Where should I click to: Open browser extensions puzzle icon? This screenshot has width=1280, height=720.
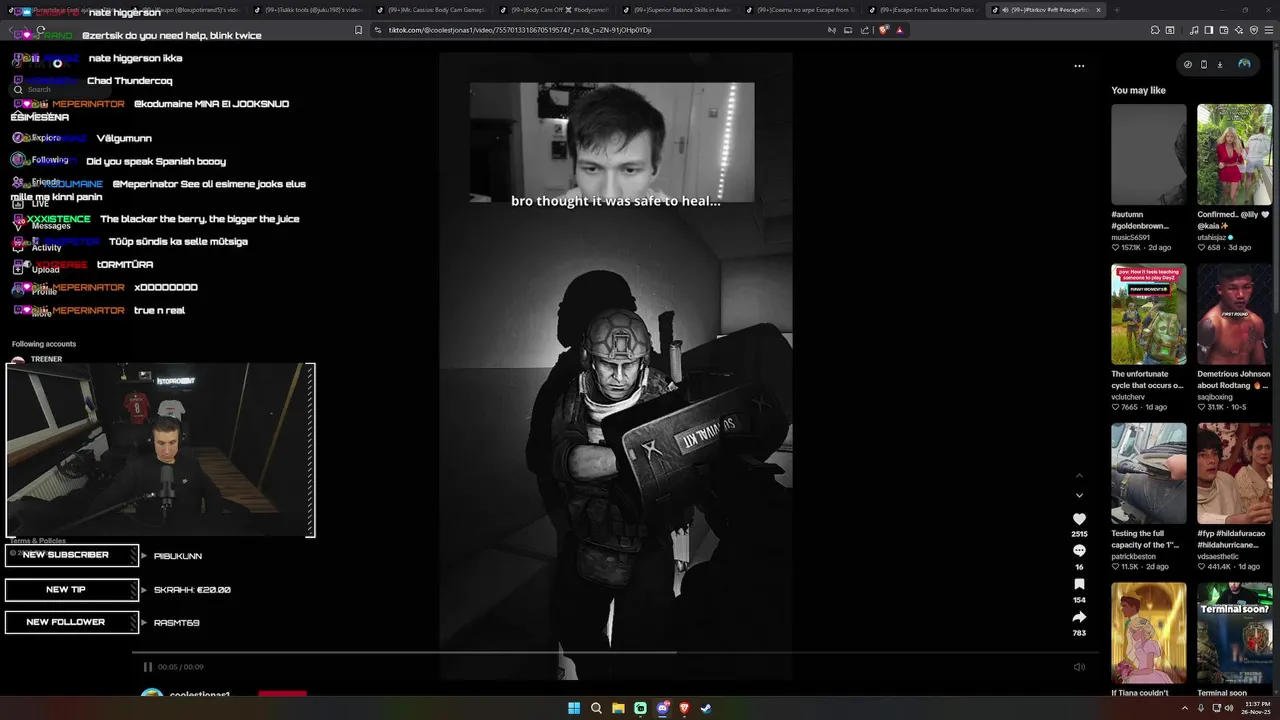click(x=1153, y=30)
